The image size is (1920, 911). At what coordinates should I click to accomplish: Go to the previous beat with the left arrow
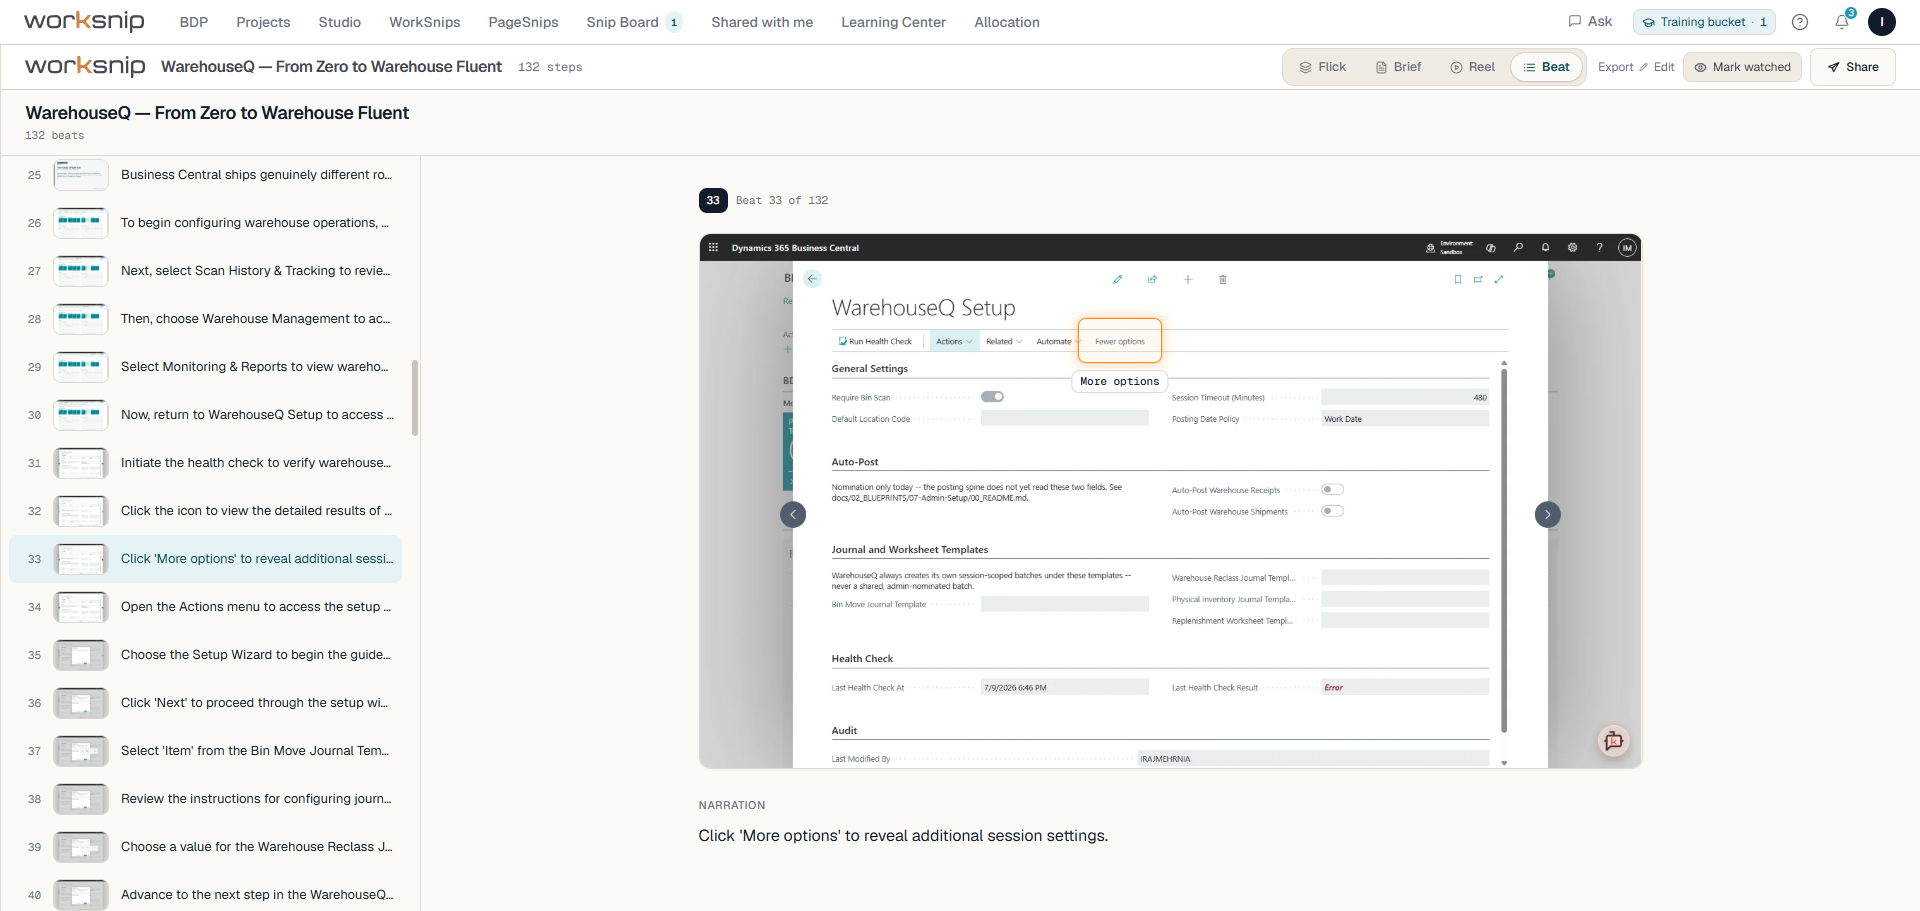793,514
